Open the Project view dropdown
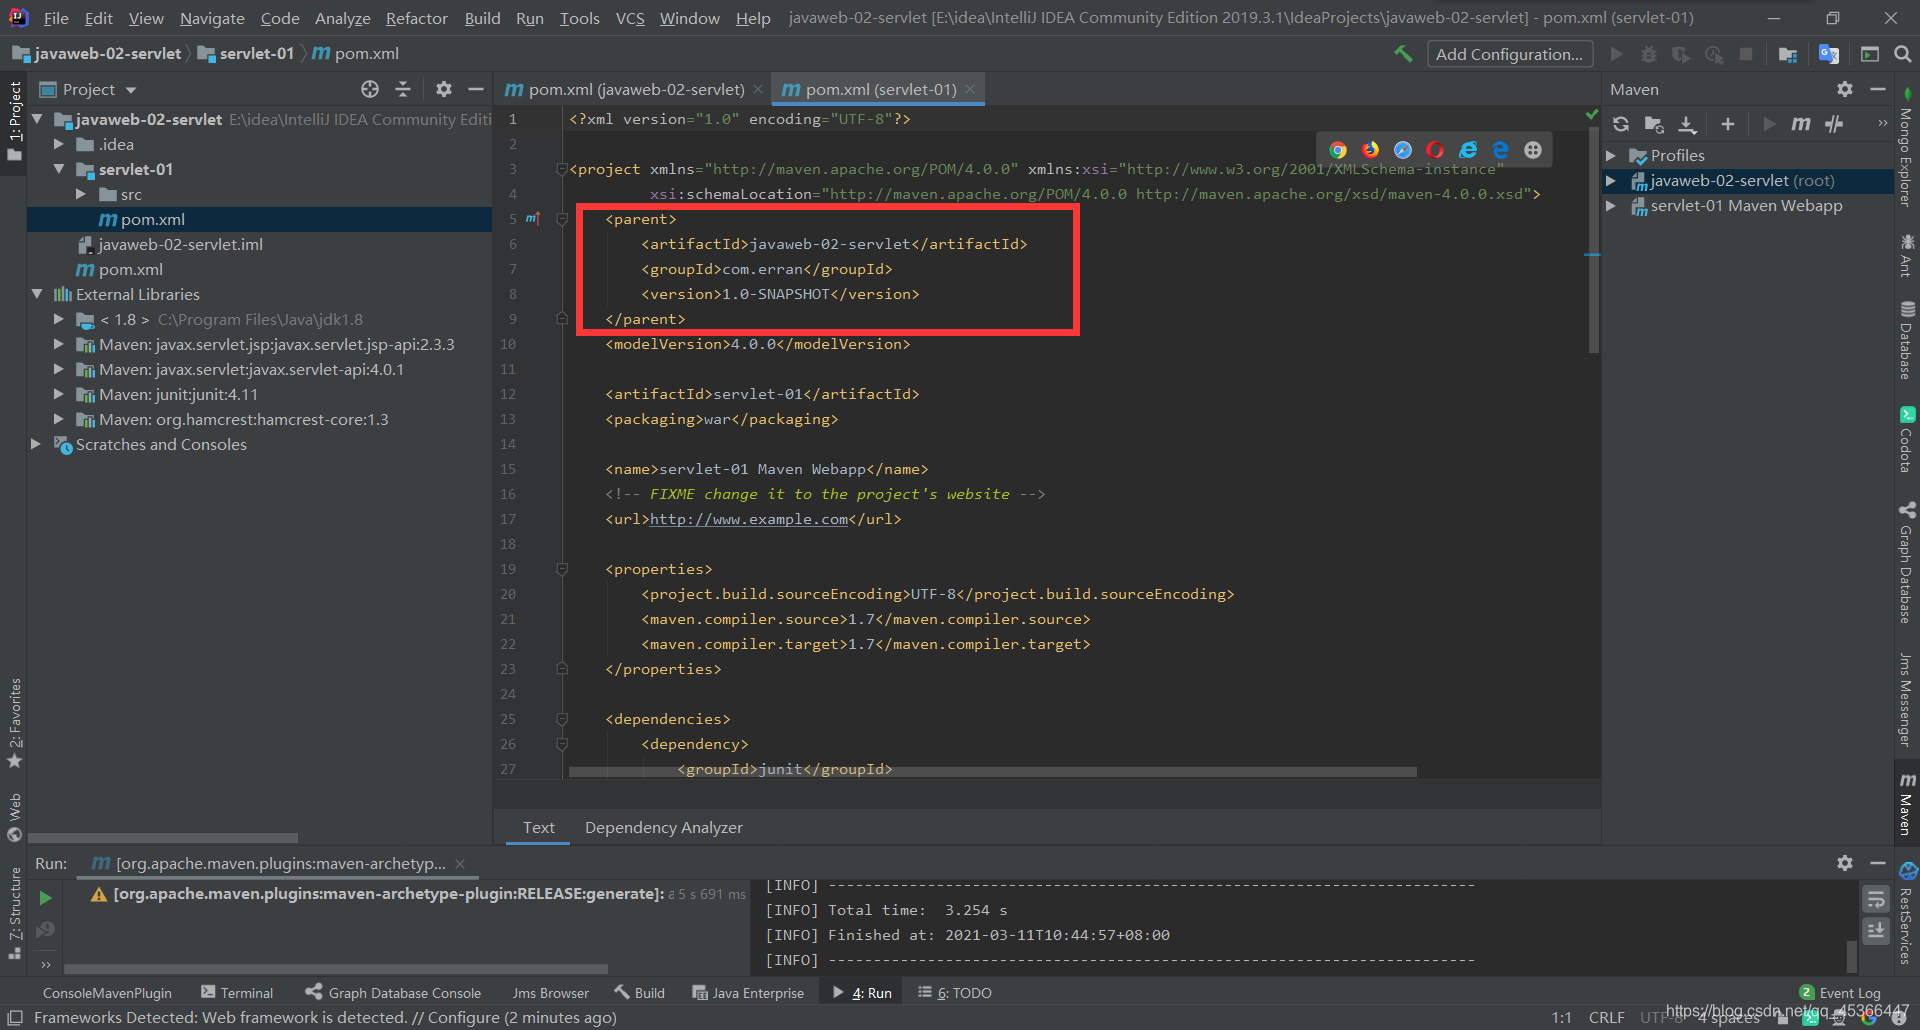This screenshot has height=1030, width=1920. coord(88,89)
